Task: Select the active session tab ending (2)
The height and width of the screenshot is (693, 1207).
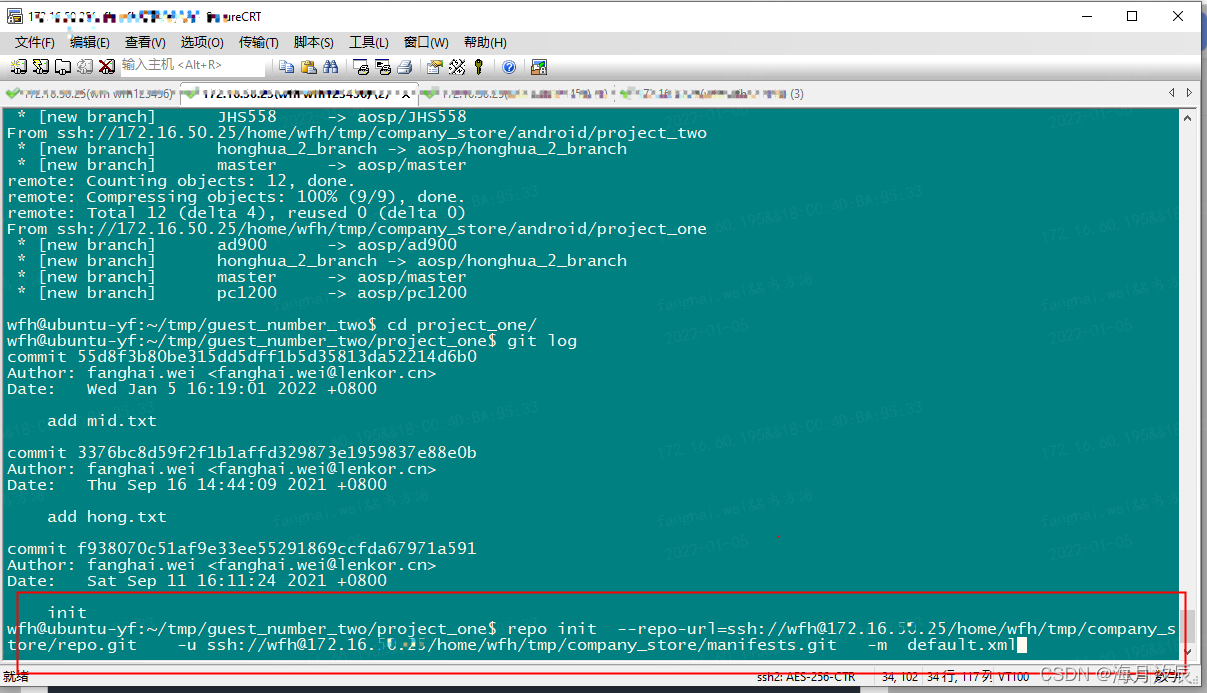Action: 298,94
